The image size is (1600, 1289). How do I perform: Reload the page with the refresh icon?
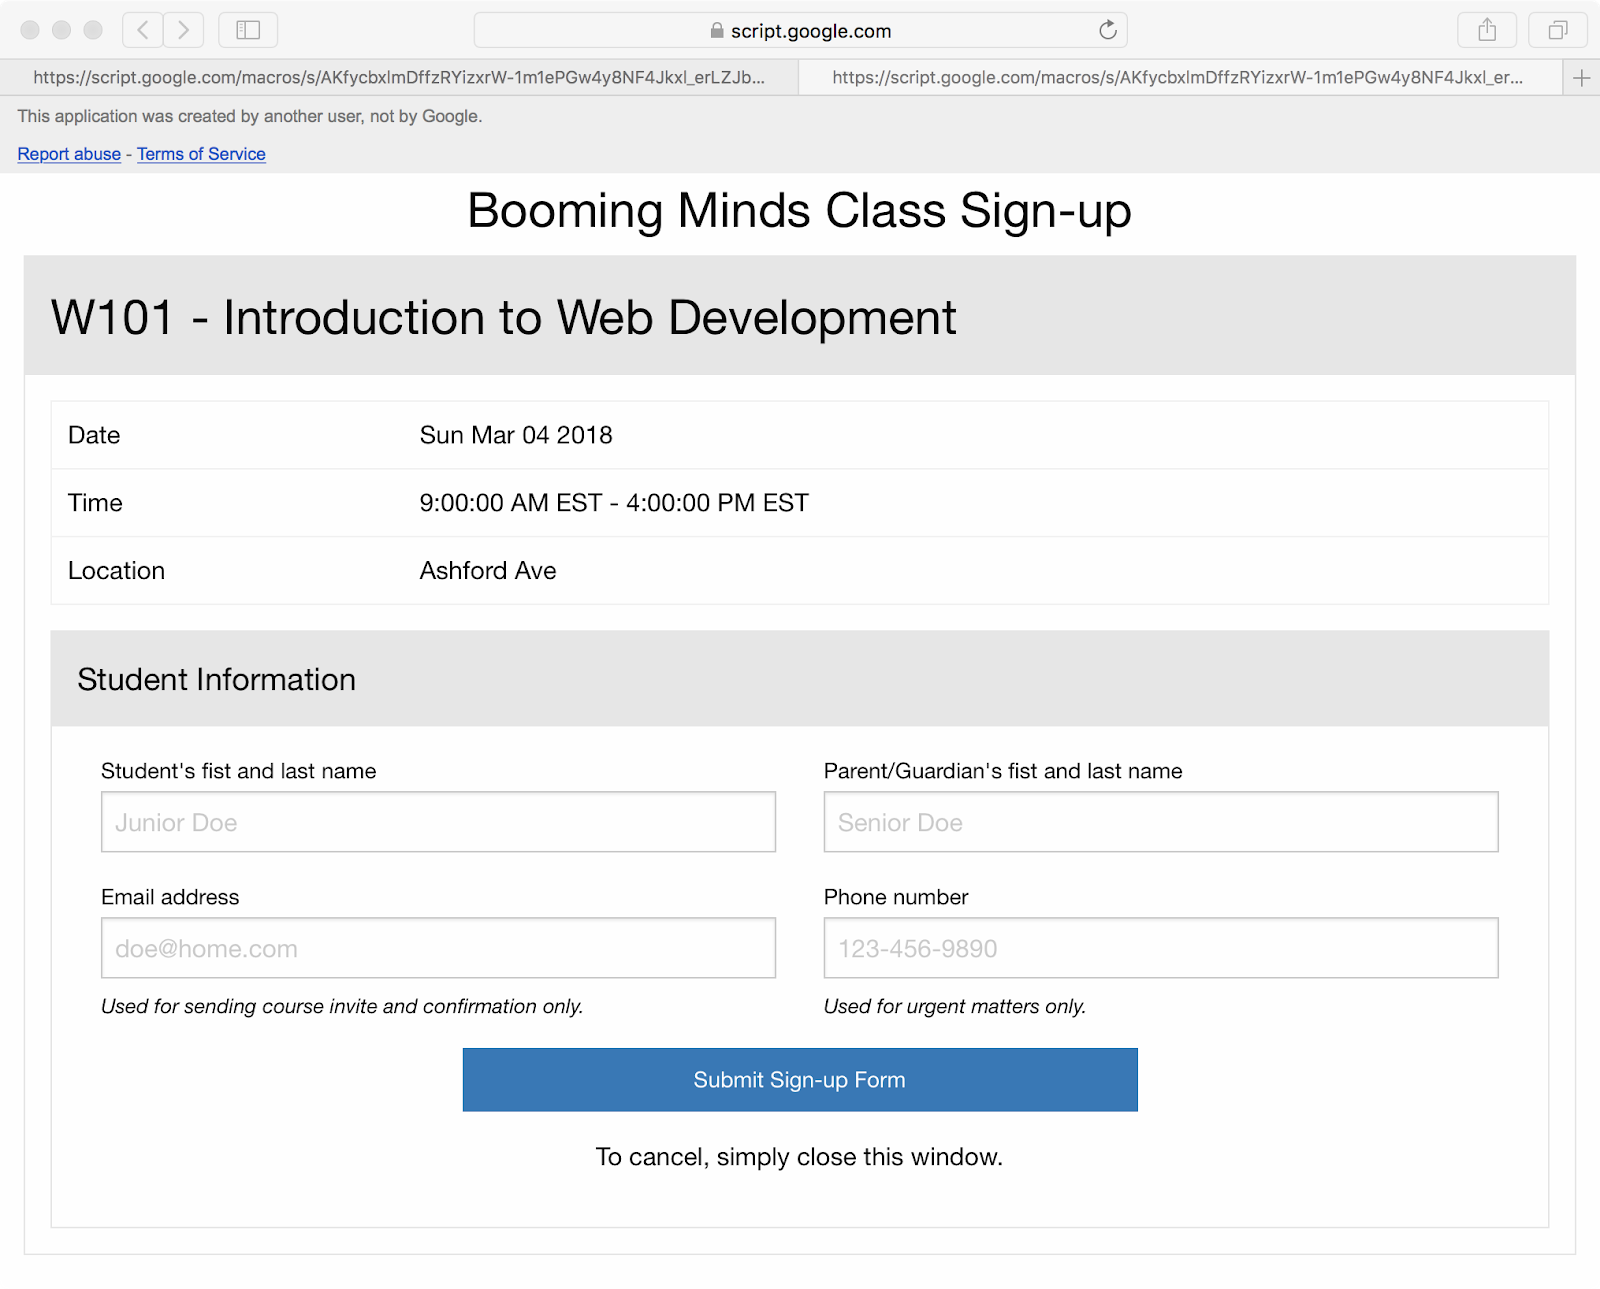tap(1107, 30)
